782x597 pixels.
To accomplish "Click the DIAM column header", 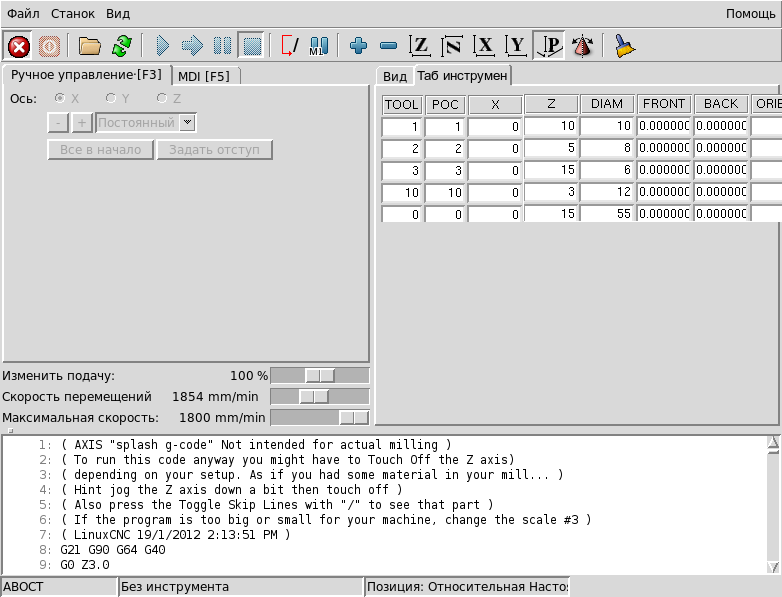I will coord(607,104).
